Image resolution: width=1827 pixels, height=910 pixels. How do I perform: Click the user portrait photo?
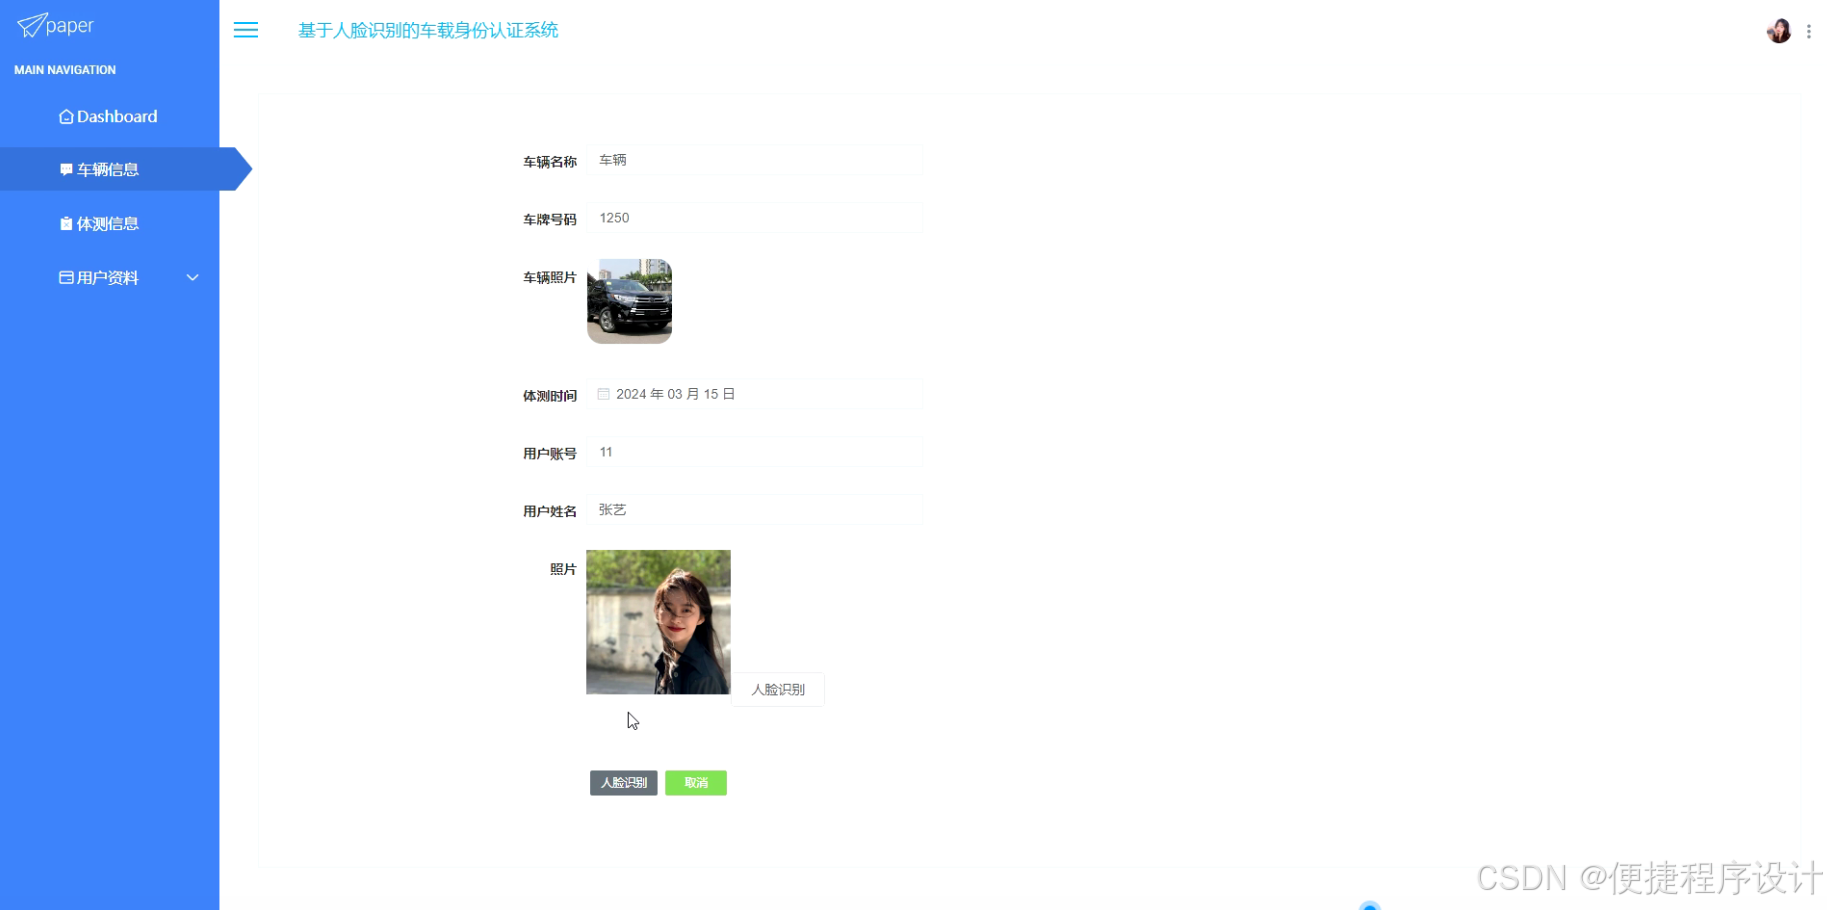[658, 622]
